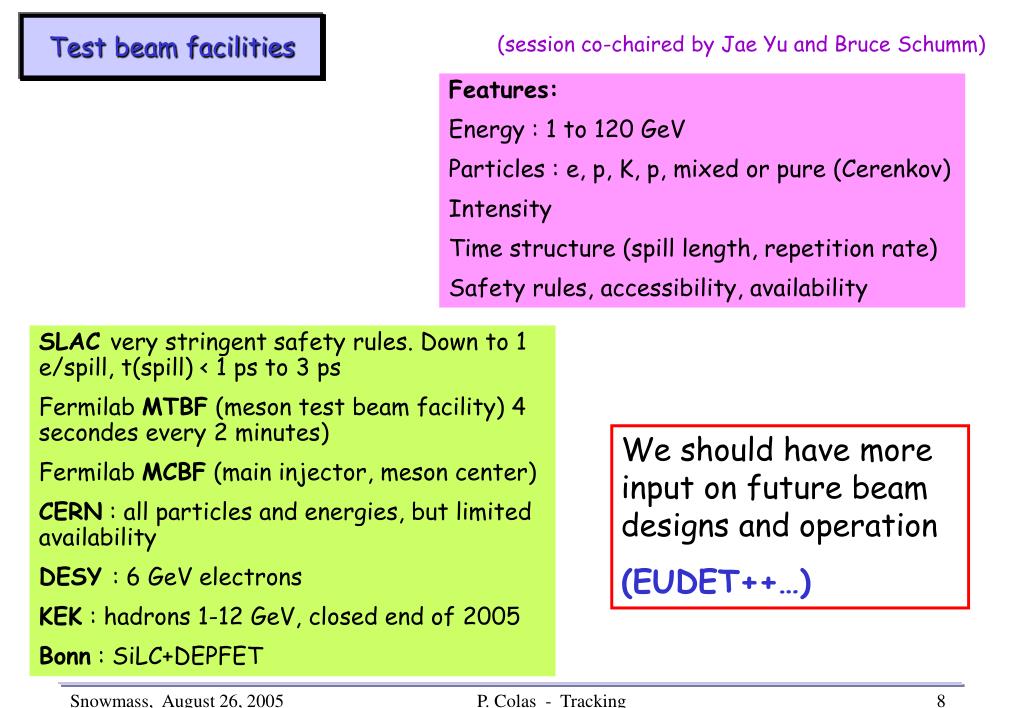
Task: Select 'KEK : hadrons 1-12 GeV' line
Action: point(279,616)
